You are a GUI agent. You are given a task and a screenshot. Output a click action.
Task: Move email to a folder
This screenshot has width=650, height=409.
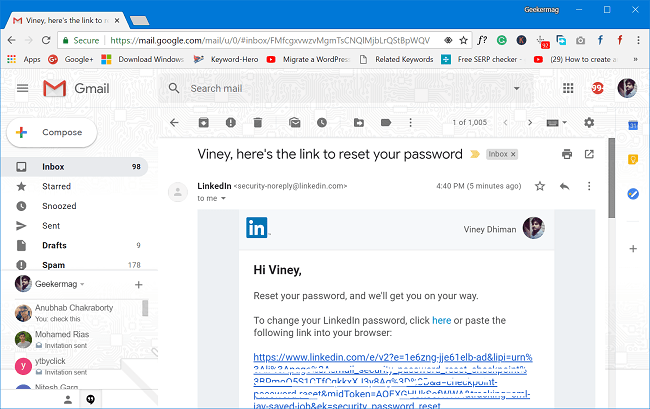tap(359, 123)
